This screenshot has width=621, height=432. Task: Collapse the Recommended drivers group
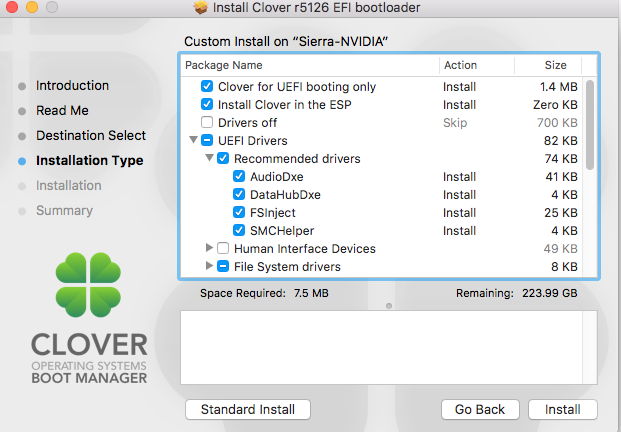(210, 158)
